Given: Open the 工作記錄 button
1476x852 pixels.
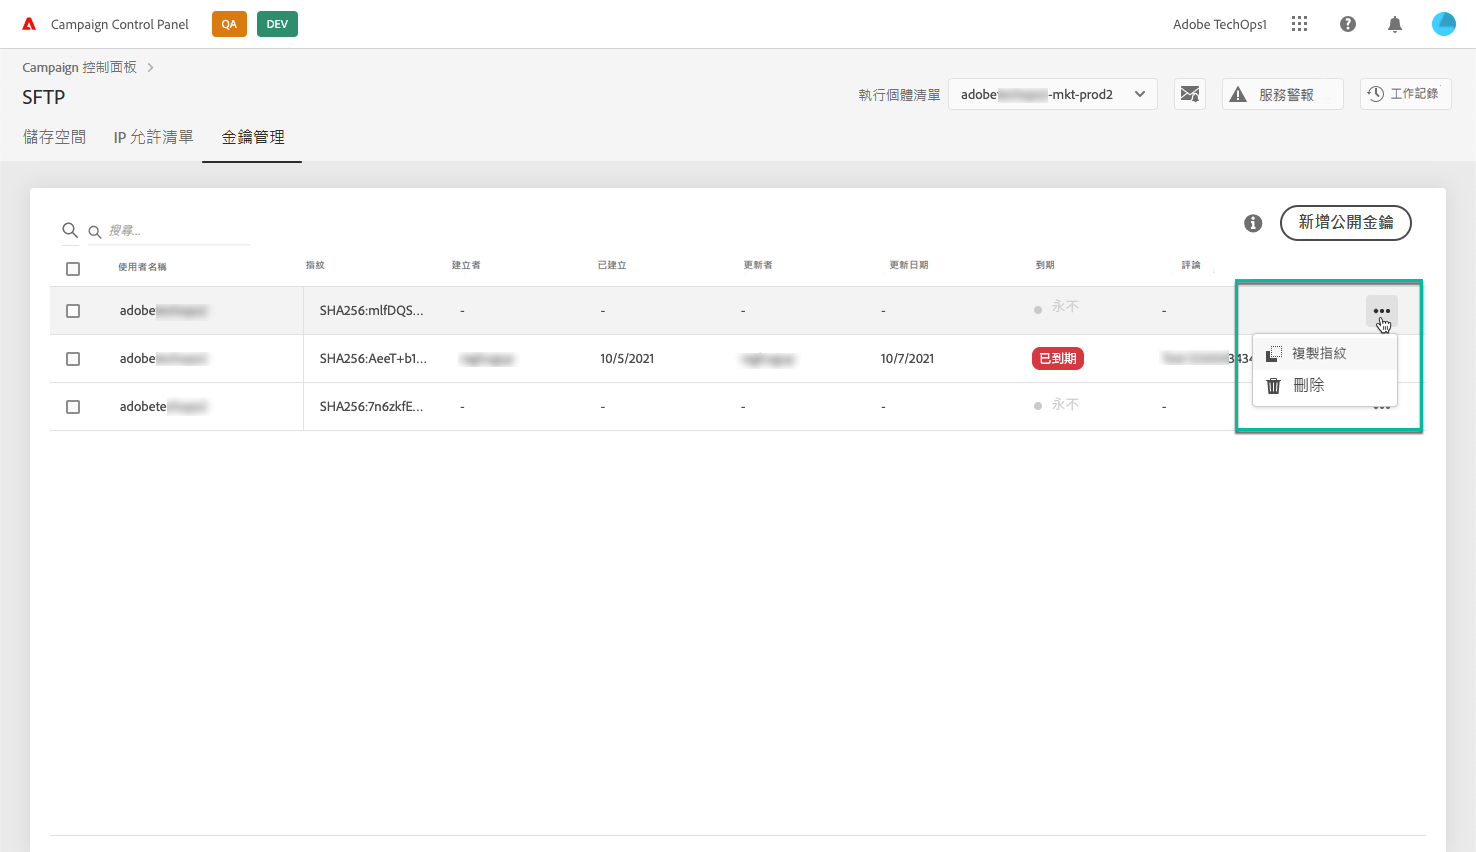Looking at the screenshot, I should coord(1406,94).
